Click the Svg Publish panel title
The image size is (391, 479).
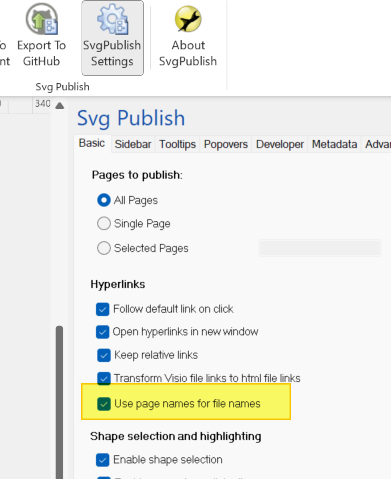click(x=131, y=118)
